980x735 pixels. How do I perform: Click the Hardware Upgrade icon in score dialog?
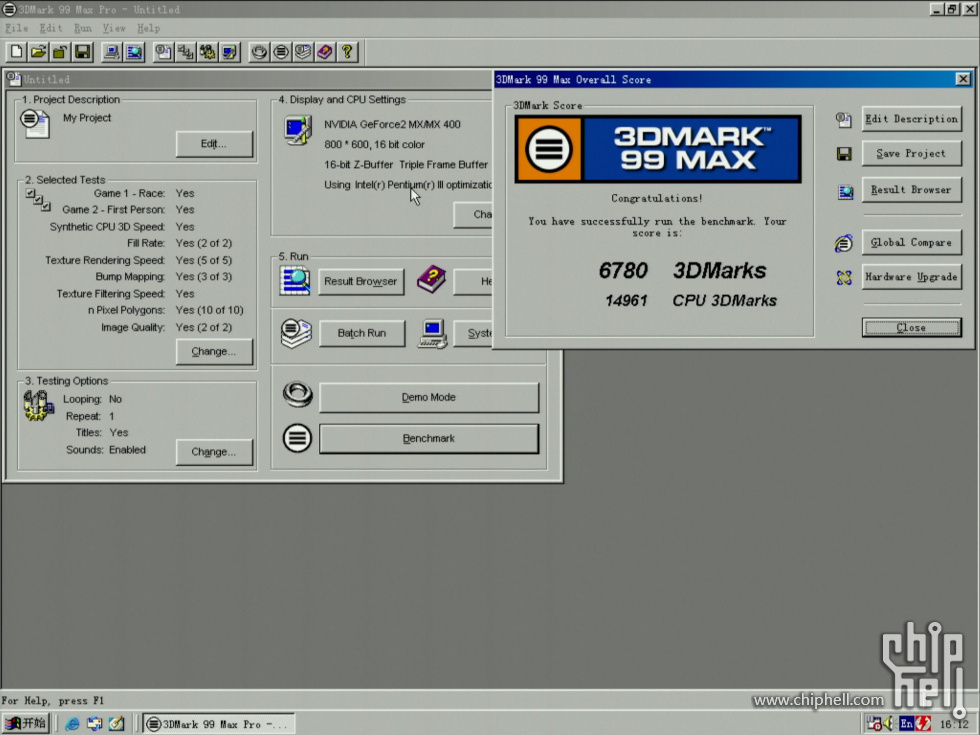(844, 278)
